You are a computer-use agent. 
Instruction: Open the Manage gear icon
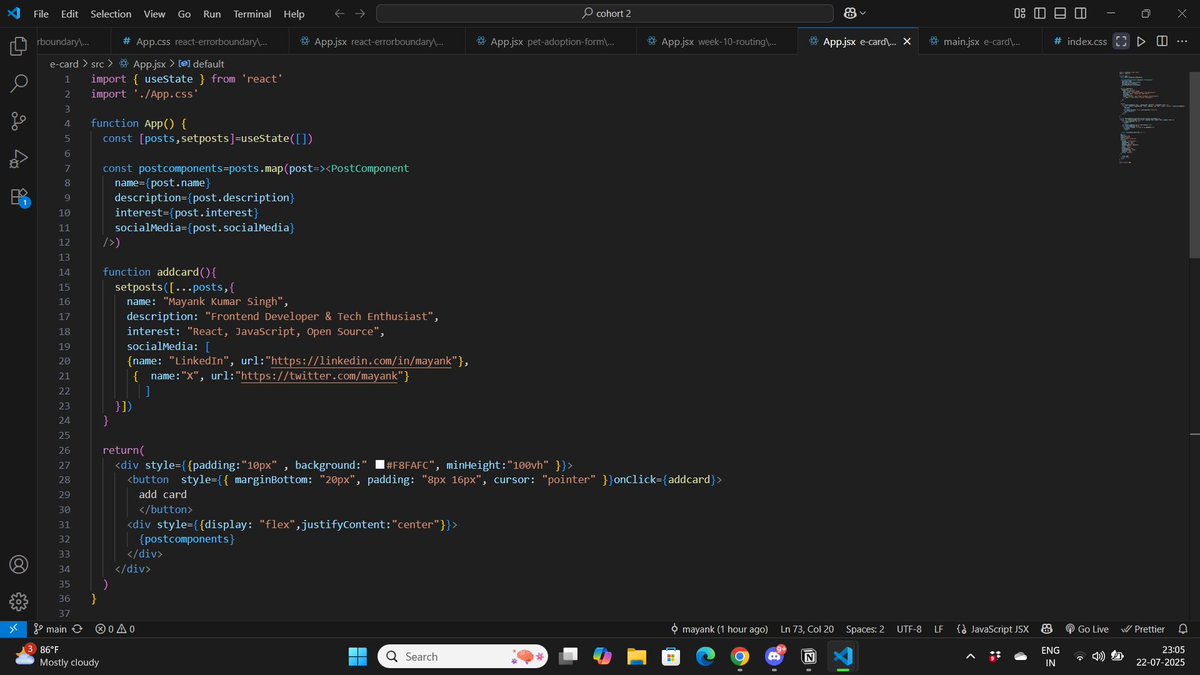point(18,602)
